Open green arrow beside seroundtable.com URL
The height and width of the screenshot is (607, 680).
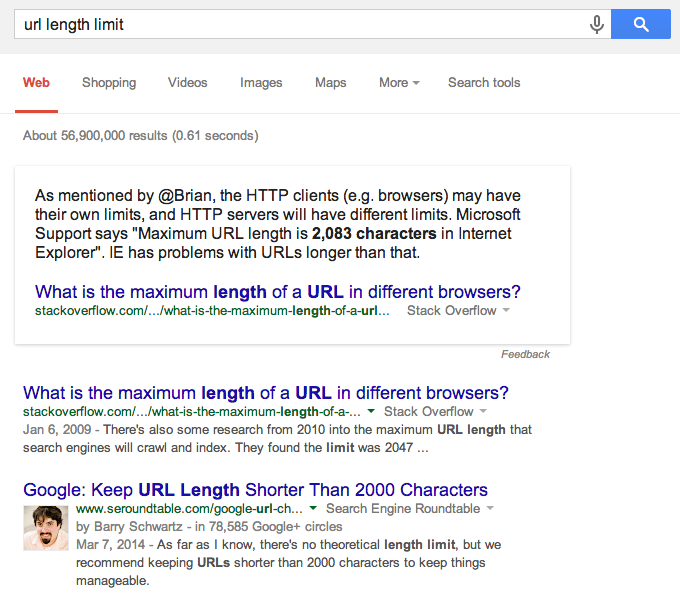click(313, 508)
